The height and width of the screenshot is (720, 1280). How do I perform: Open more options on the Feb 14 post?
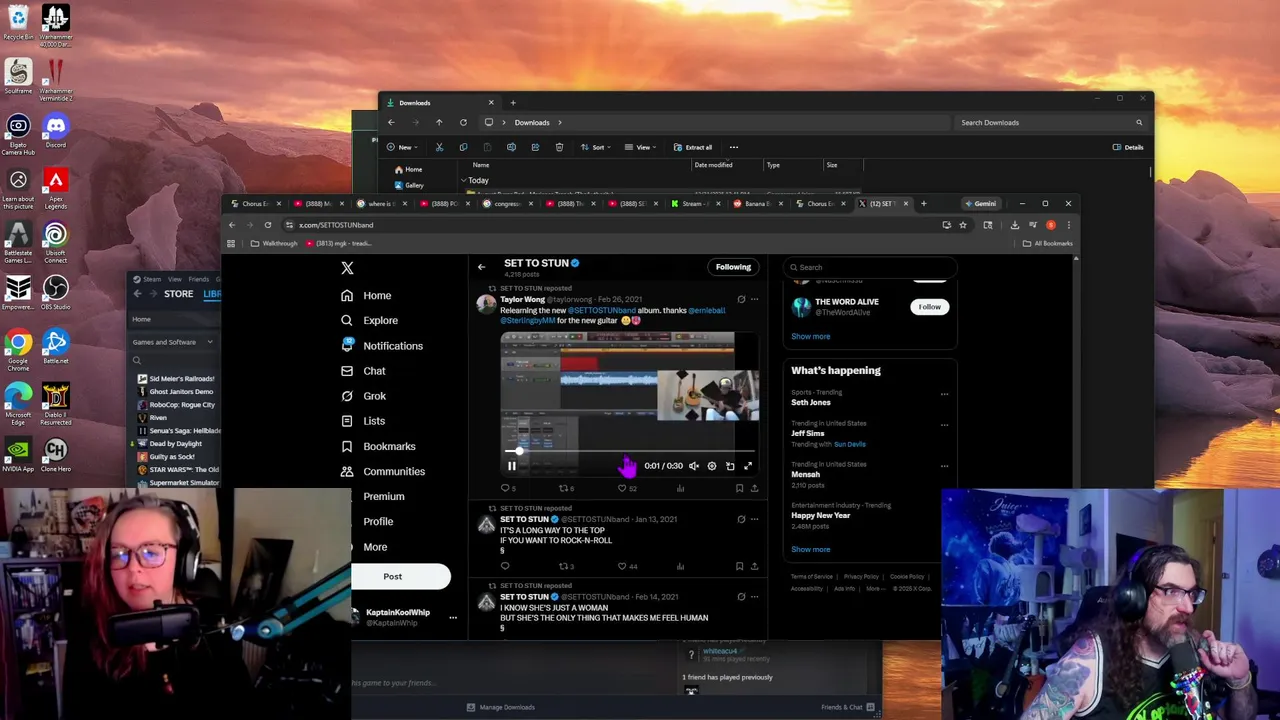pyautogui.click(x=754, y=596)
